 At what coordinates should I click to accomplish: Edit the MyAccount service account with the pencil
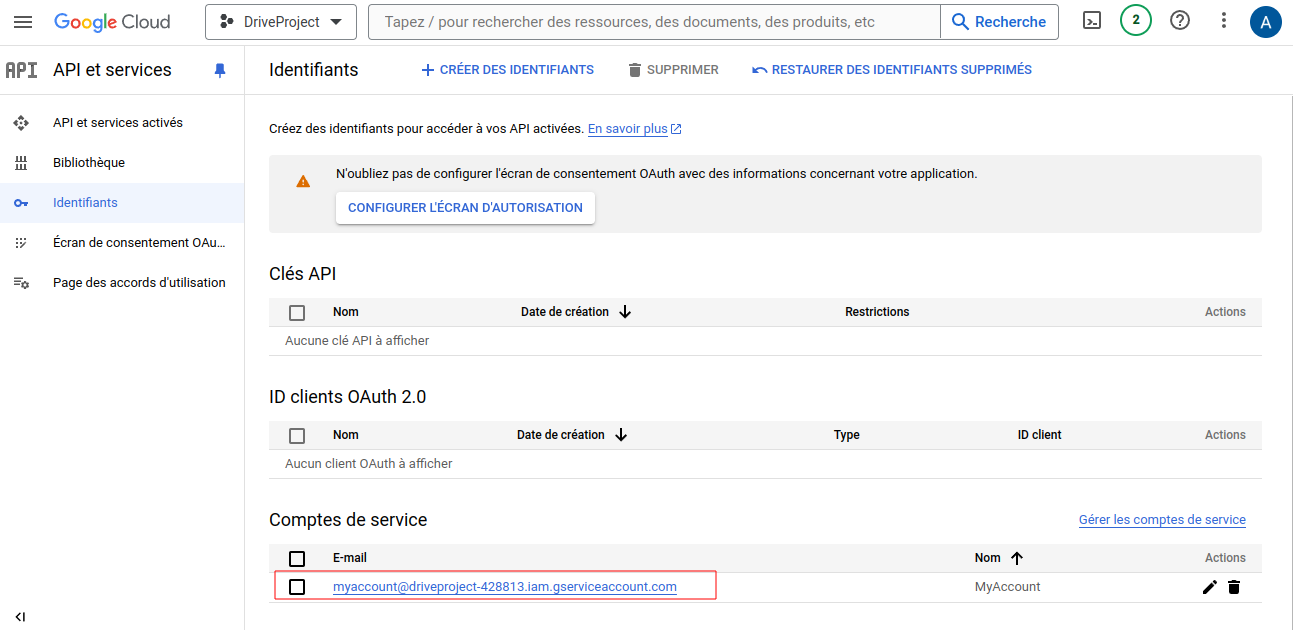1209,587
